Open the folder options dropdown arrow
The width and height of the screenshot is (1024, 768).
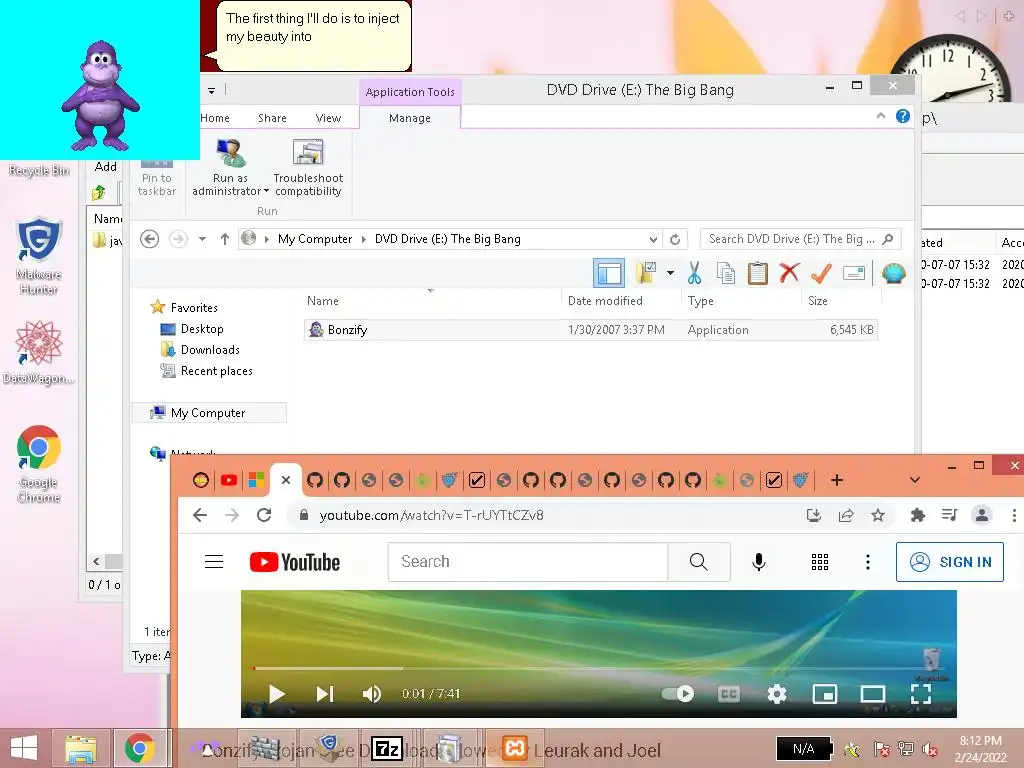[670, 273]
